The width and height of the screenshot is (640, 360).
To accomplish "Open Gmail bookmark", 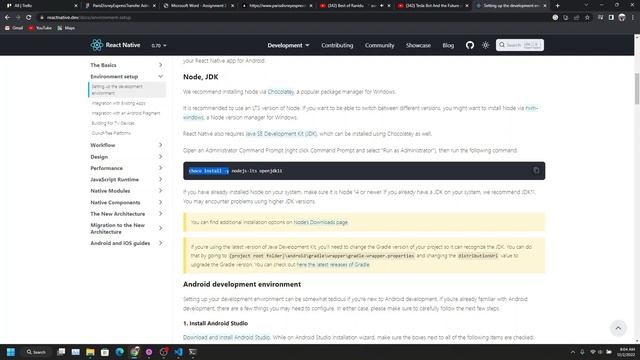I will coord(14,28).
